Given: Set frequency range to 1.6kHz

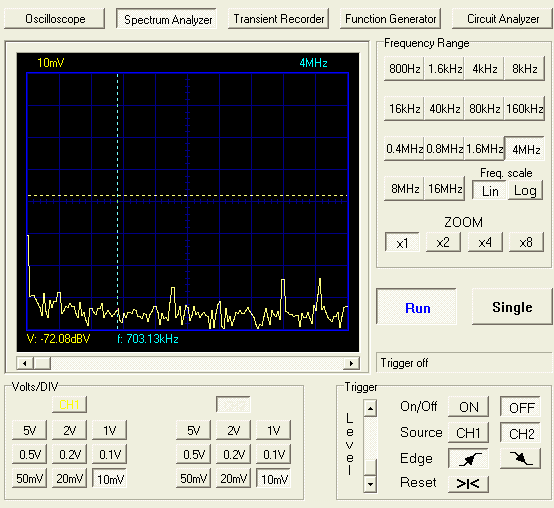Looking at the screenshot, I should coord(444,69).
